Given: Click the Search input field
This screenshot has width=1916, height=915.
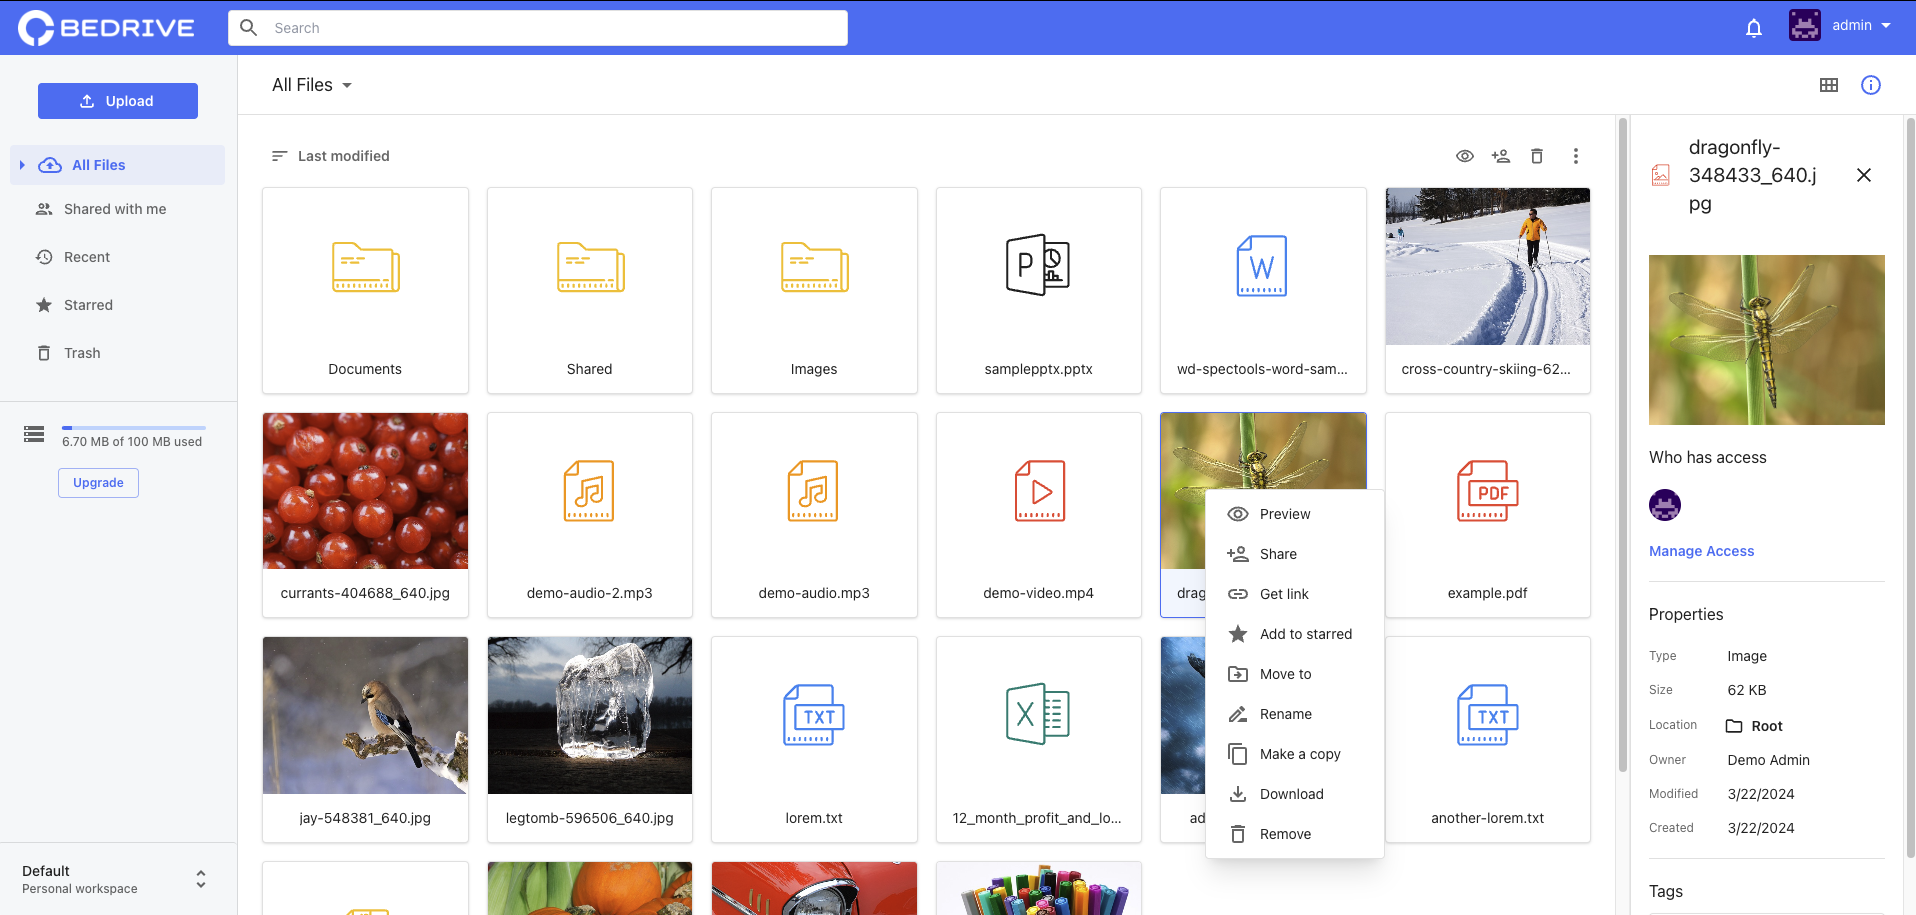Looking at the screenshot, I should click(x=538, y=28).
